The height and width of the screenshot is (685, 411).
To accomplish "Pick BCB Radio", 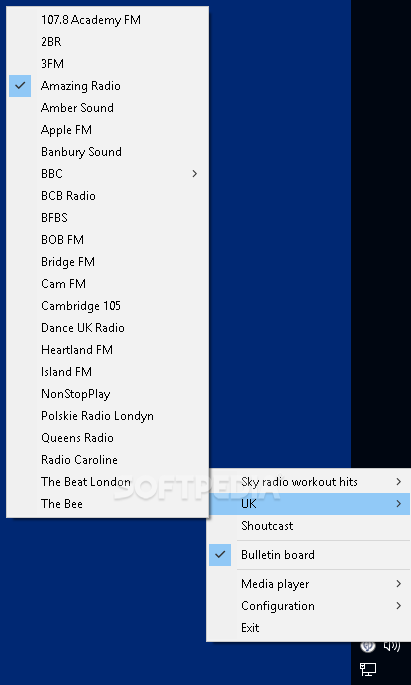I will [x=107, y=196].
